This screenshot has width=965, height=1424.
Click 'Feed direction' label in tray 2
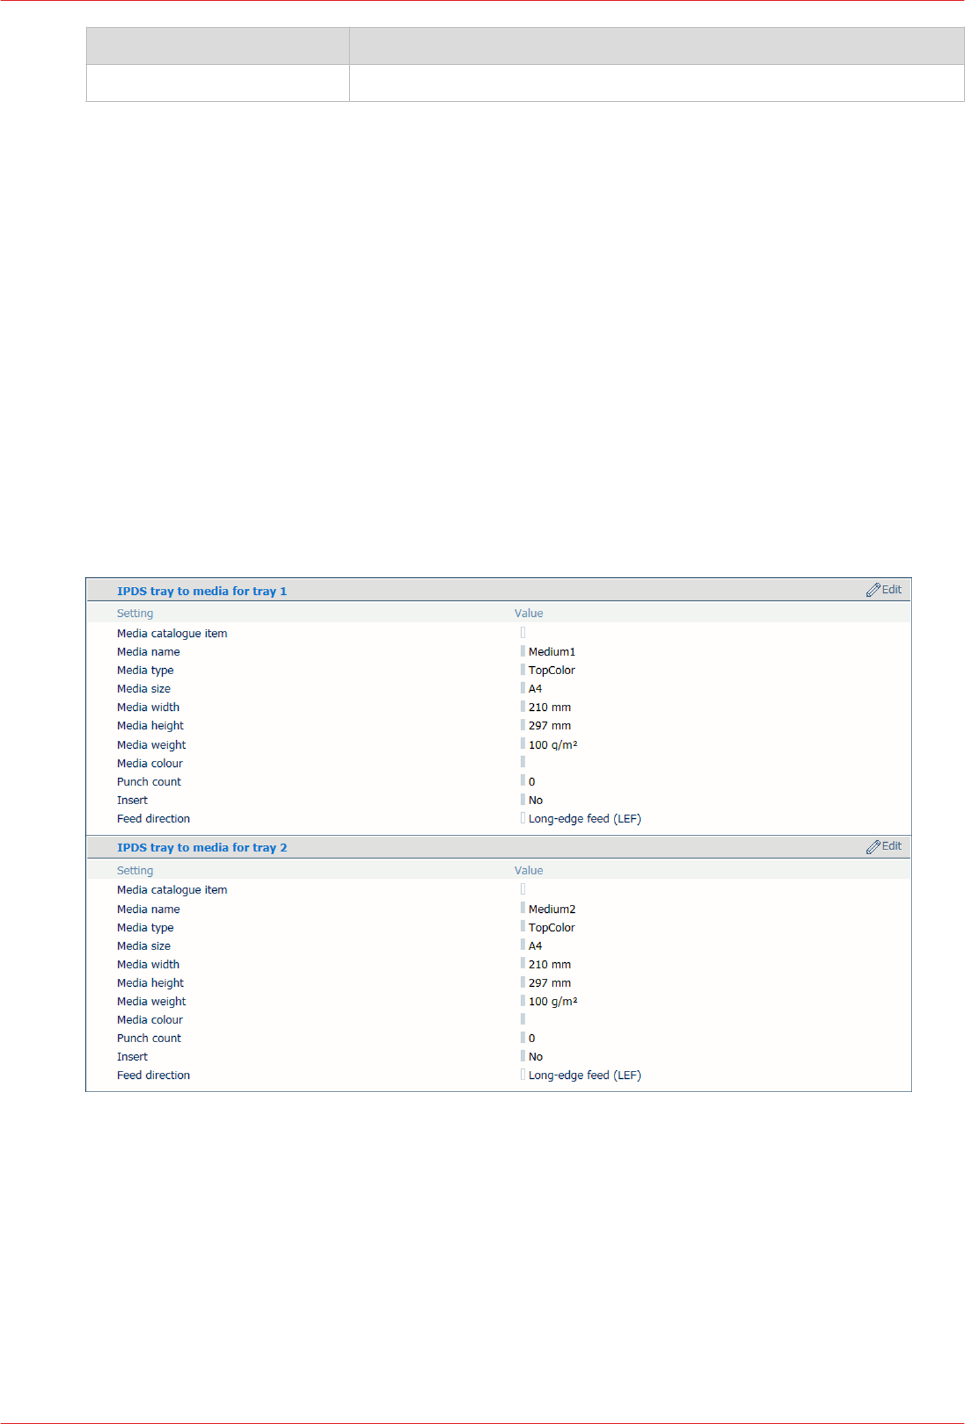(153, 1075)
